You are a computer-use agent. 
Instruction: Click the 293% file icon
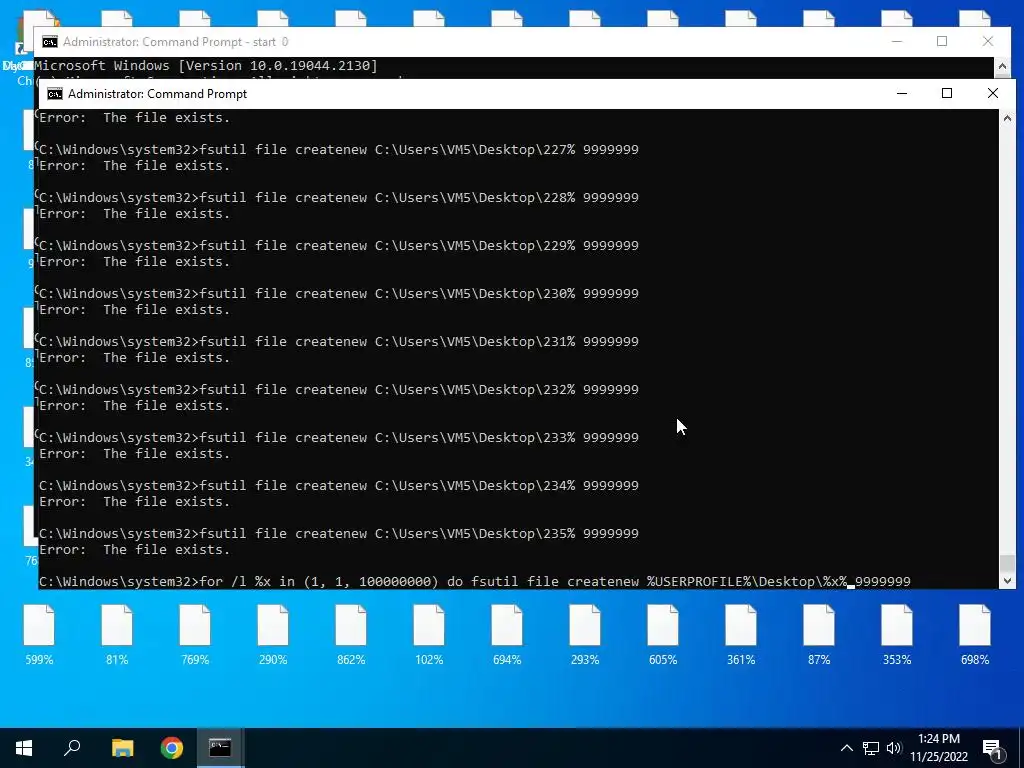tap(584, 635)
